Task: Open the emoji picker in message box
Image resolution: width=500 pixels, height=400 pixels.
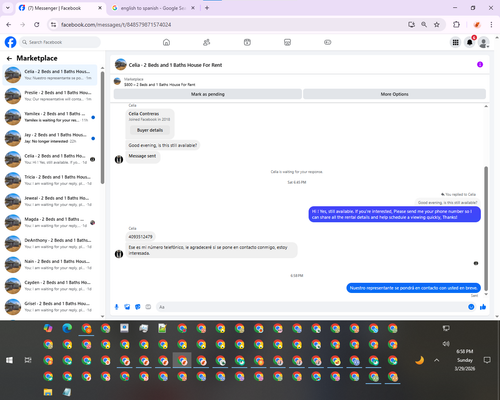Action: [x=471, y=307]
